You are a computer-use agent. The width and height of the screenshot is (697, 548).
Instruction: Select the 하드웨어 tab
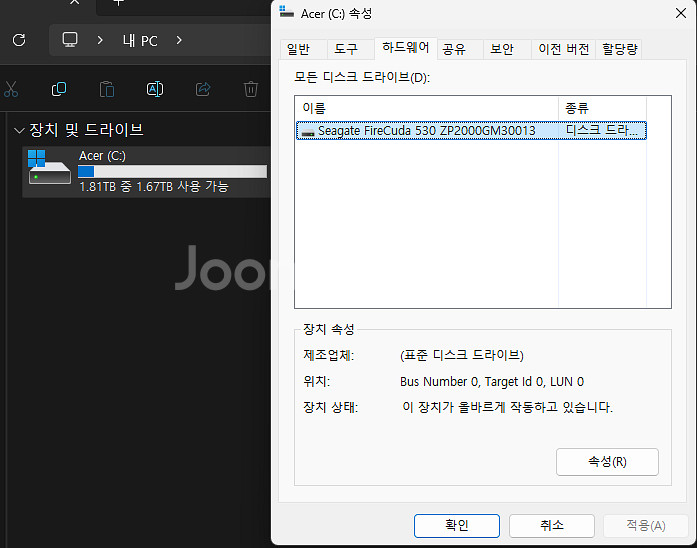406,48
